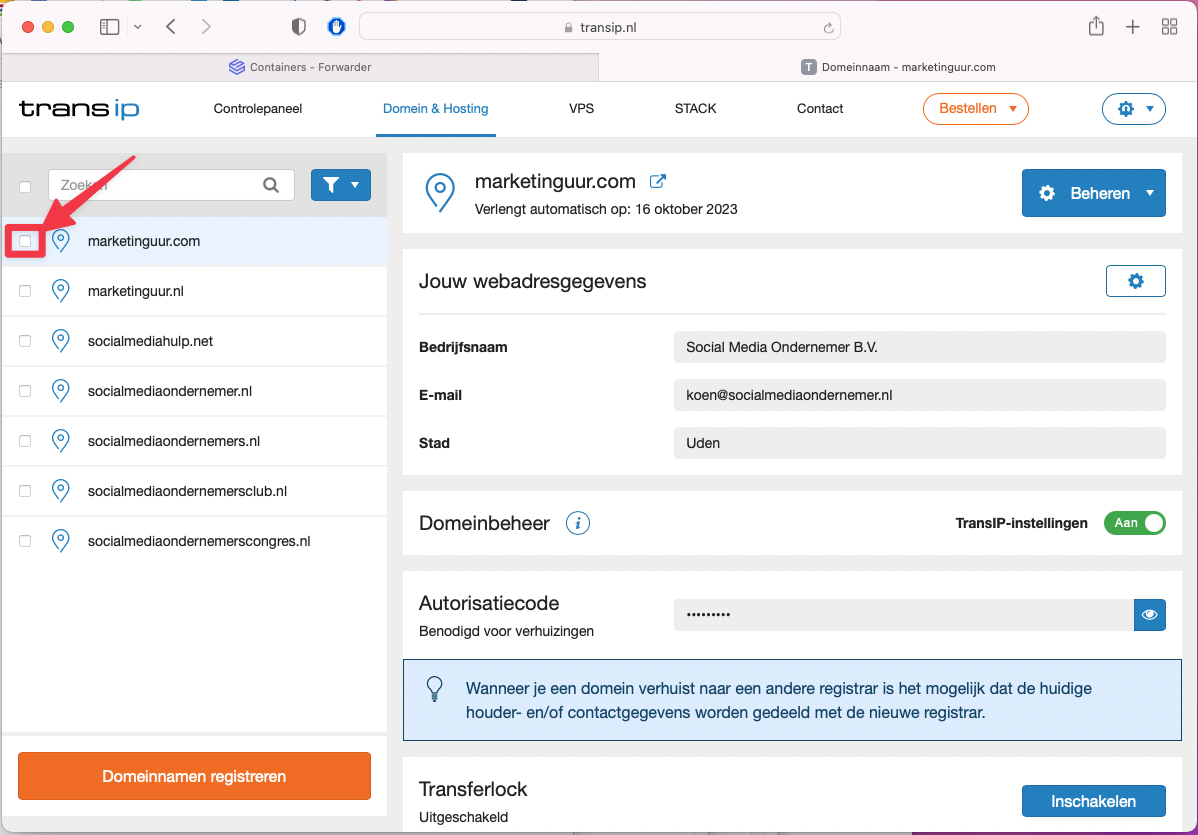Viewport: 1198px width, 835px height.
Task: Tick the select-all checkbox beside search
Action: click(x=25, y=186)
